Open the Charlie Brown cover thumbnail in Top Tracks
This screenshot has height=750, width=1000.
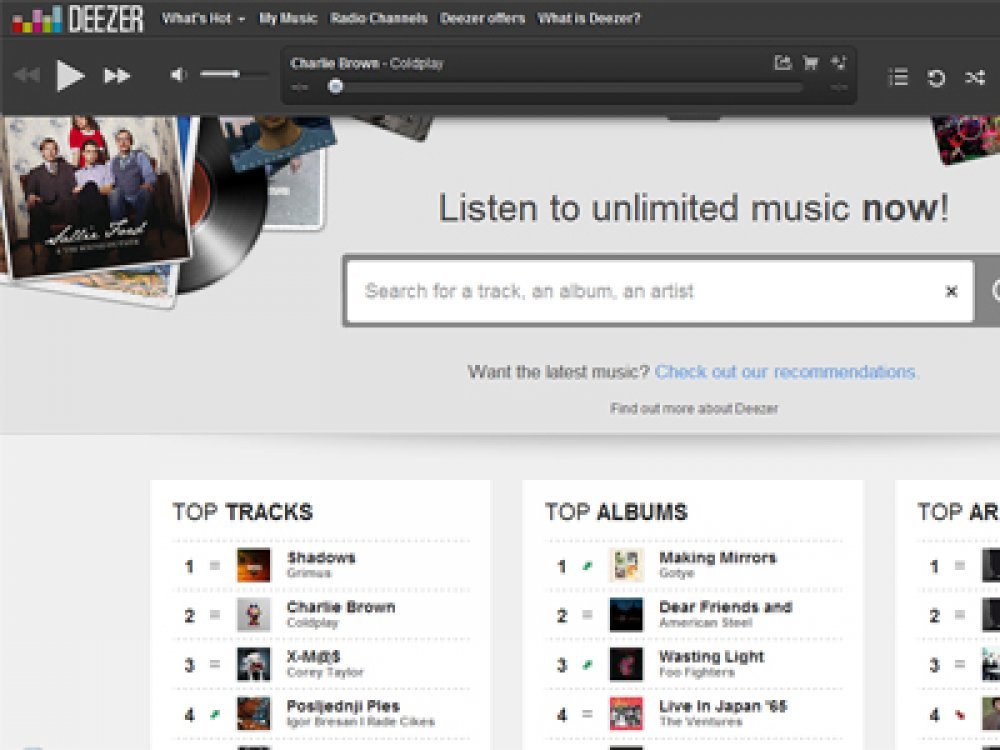click(x=253, y=615)
